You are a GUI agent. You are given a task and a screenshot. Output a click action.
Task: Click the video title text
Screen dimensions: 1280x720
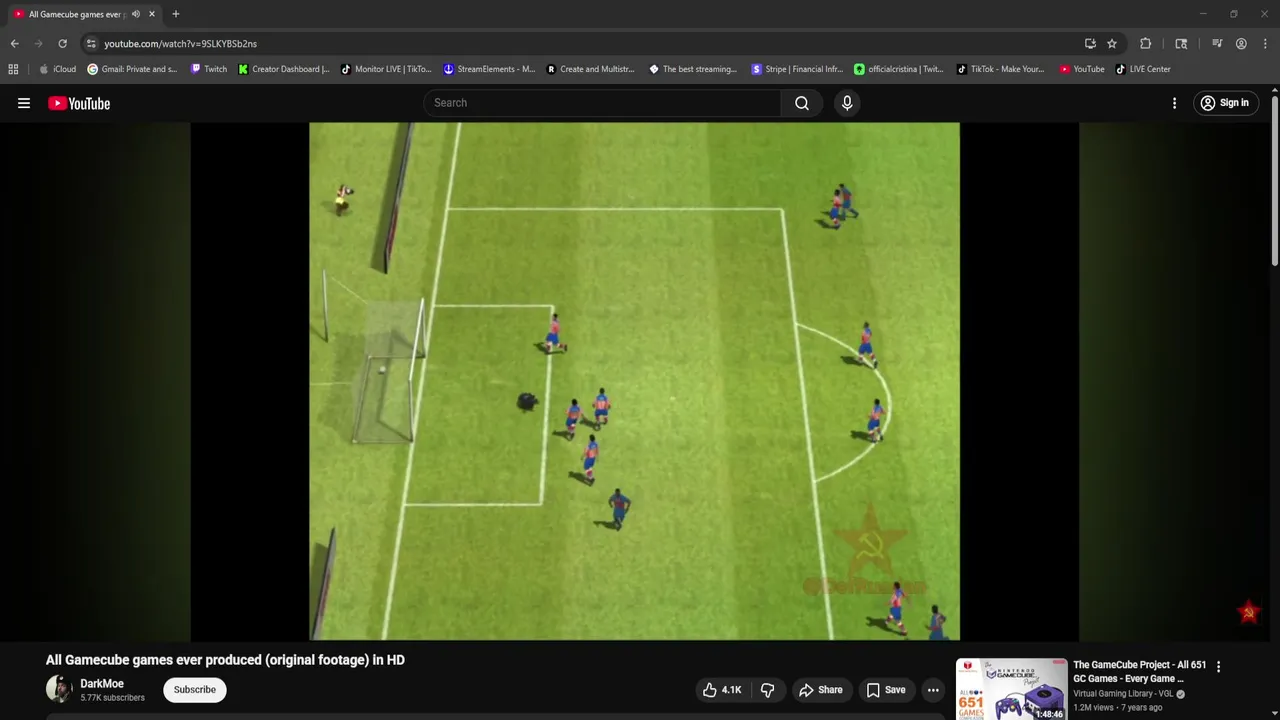click(225, 660)
